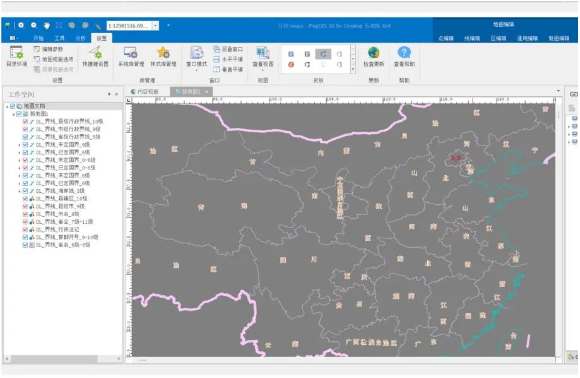
Task: Click the zoom in magnifier icon
Action: 21,25
